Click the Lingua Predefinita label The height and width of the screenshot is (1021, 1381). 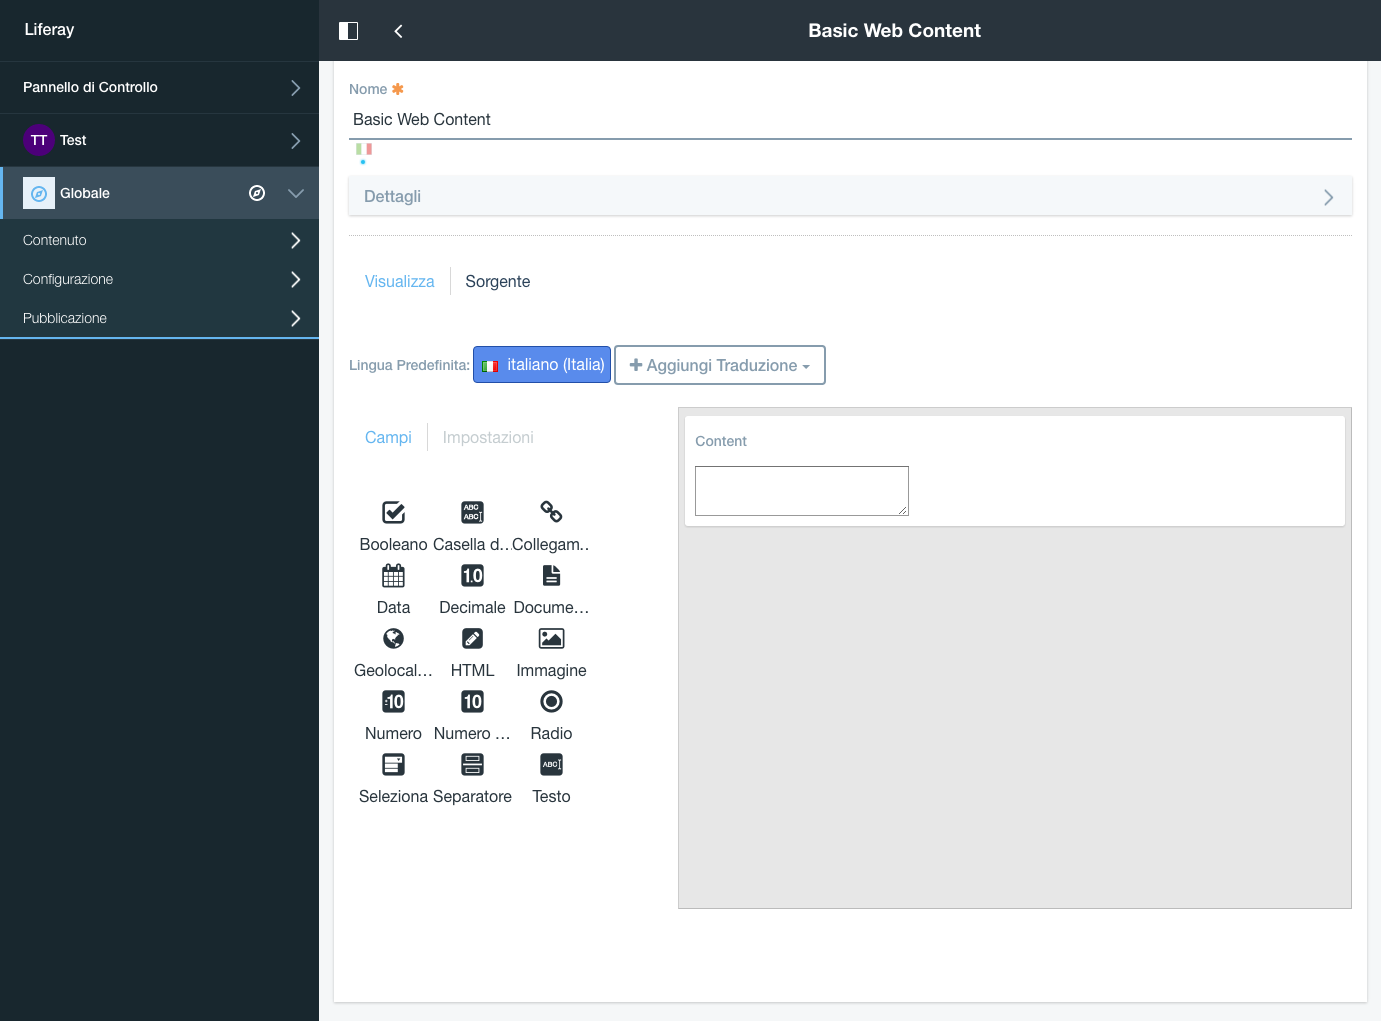pos(409,365)
